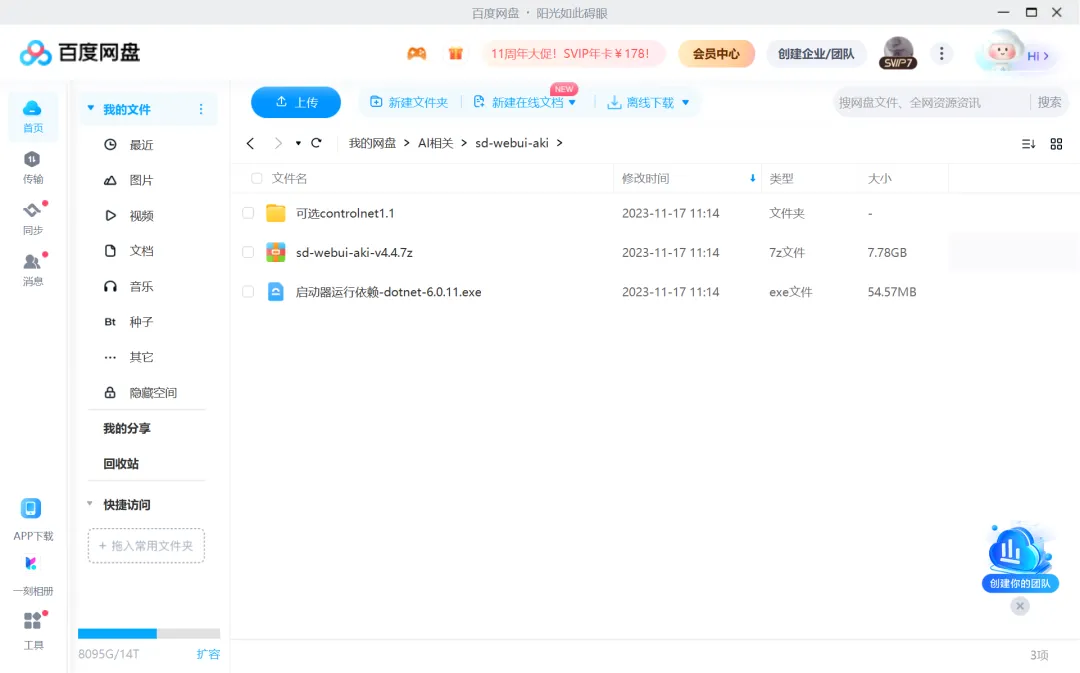1080x673 pixels.
Task: Click the gift box icon in header
Action: [455, 54]
